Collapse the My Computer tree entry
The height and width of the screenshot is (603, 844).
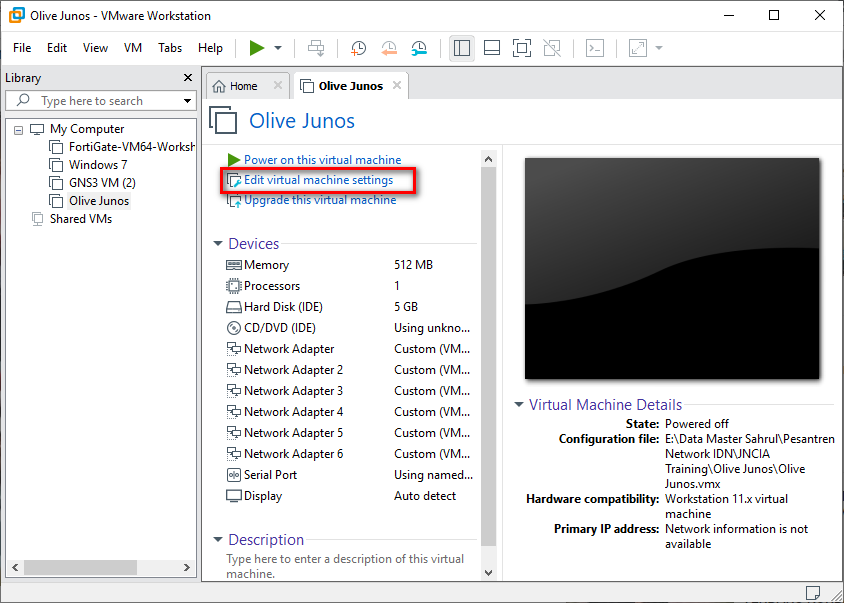pyautogui.click(x=17, y=128)
